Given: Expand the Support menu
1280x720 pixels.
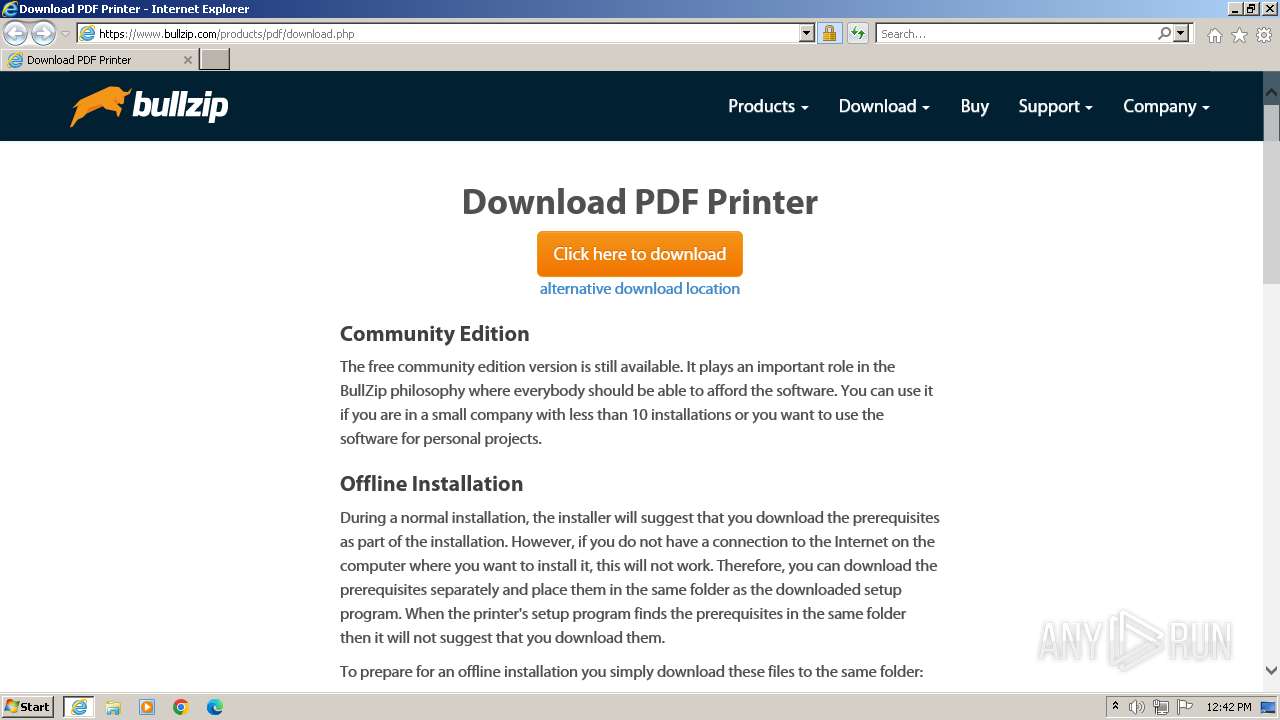Looking at the screenshot, I should (x=1055, y=106).
